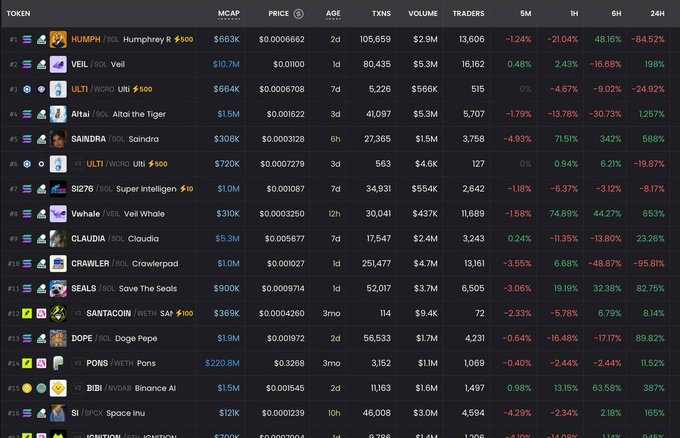This screenshot has height=438, width=680.
Task: Click Solana chain icon in CRAWLER row
Action: click(x=27, y=264)
